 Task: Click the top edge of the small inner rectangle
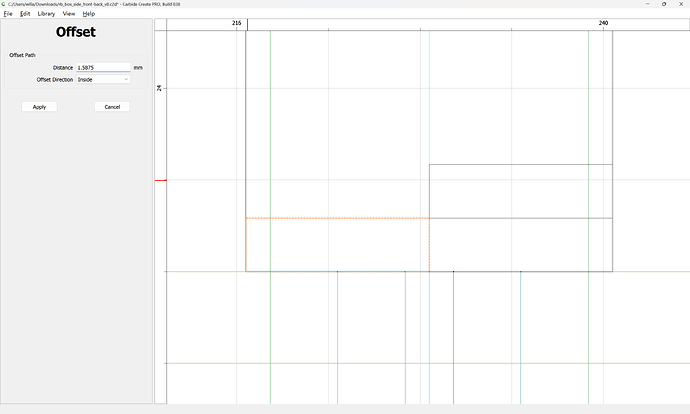[x=520, y=164]
